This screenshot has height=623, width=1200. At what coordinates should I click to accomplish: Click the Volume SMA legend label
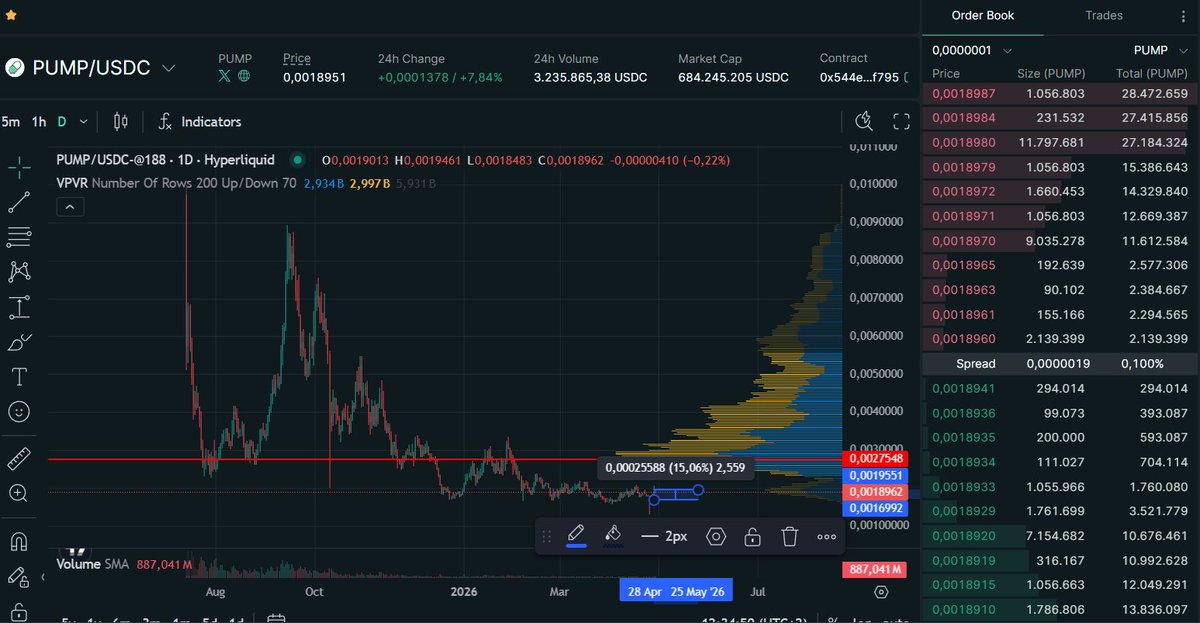[92, 565]
